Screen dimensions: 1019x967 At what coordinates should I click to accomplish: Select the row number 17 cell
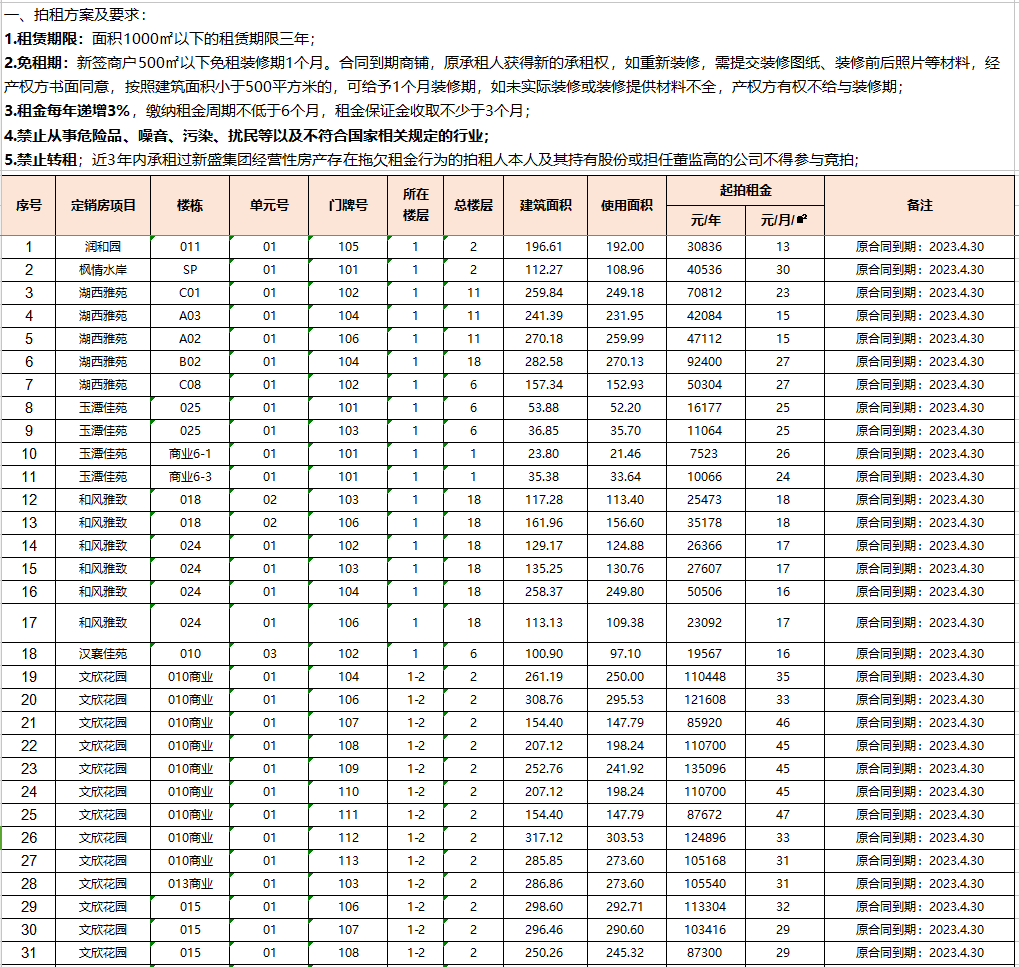point(29,622)
